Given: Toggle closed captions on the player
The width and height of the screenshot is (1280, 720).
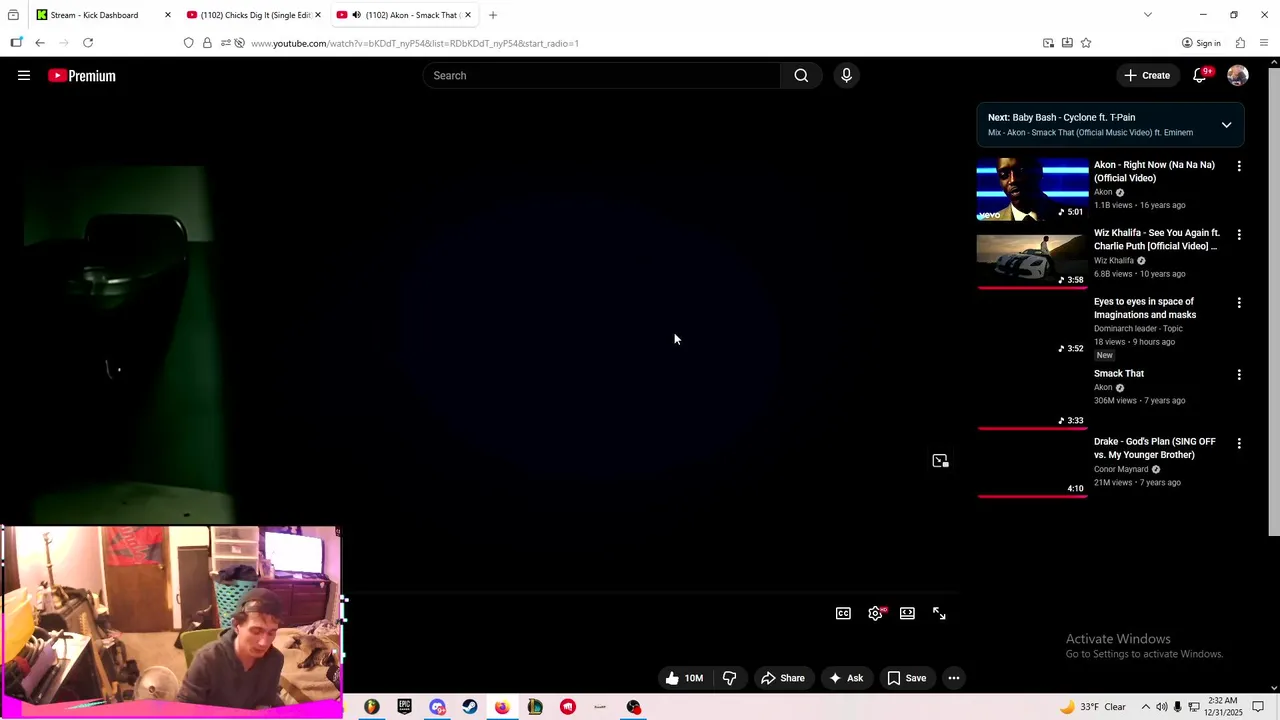Looking at the screenshot, I should tap(843, 613).
